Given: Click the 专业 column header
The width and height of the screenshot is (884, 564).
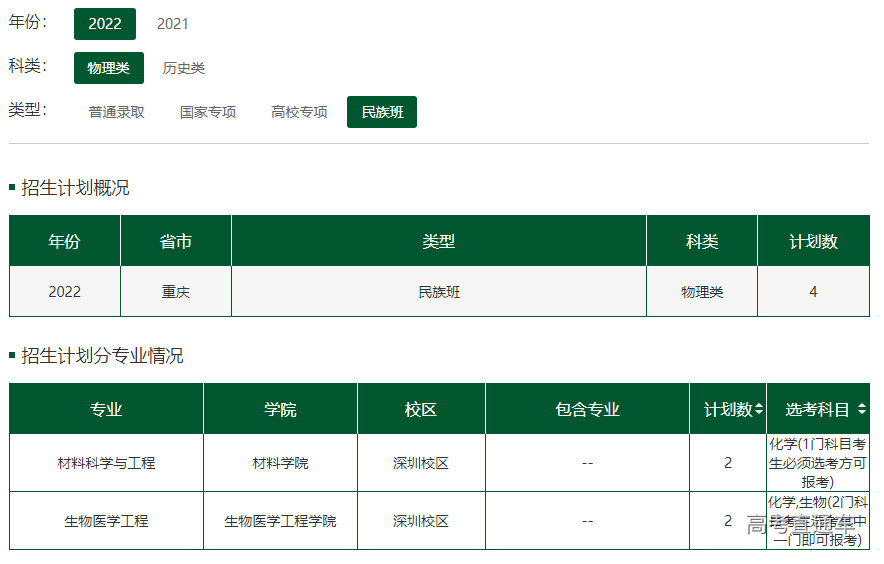Looking at the screenshot, I should 106,409.
